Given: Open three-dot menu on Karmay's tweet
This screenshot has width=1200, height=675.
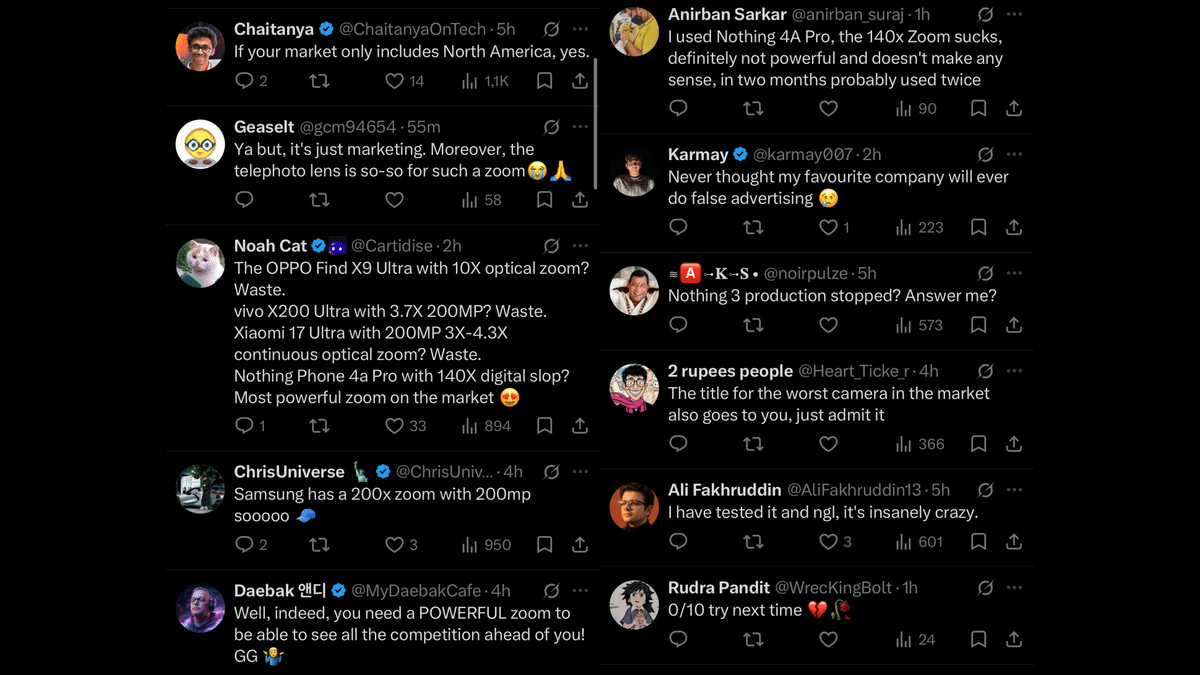Looking at the screenshot, I should [1015, 154].
